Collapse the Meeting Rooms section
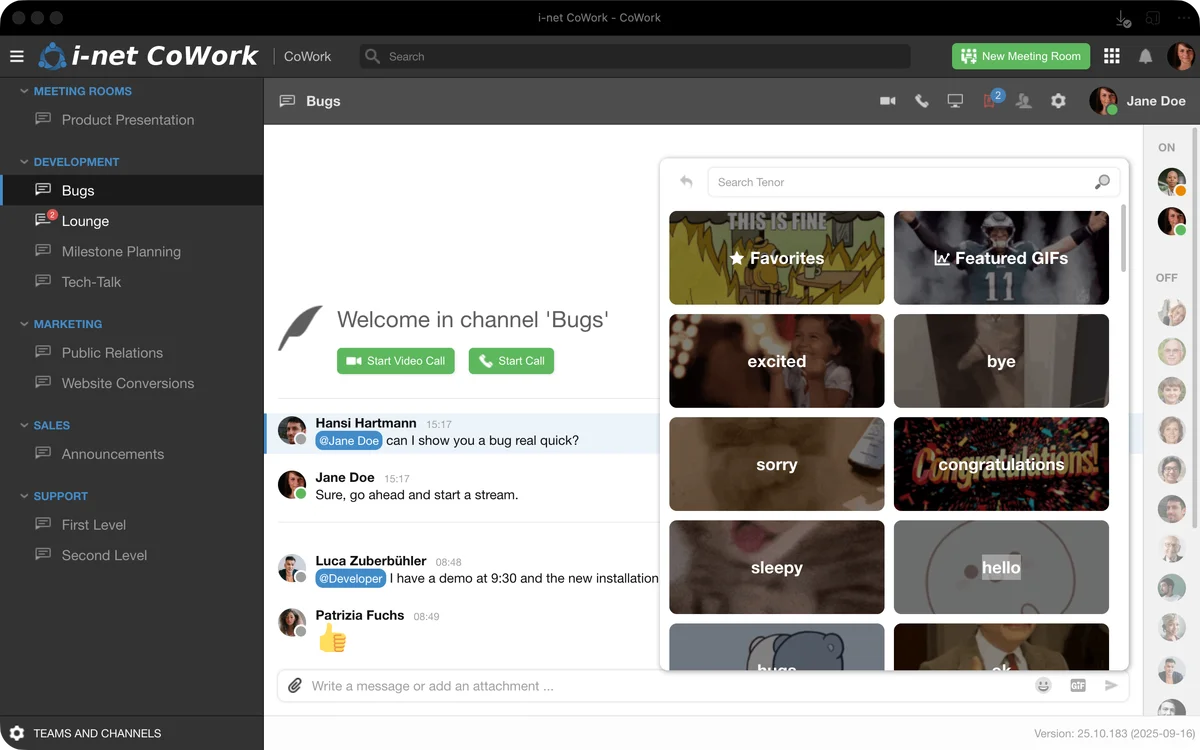The height and width of the screenshot is (750, 1200). coord(25,91)
